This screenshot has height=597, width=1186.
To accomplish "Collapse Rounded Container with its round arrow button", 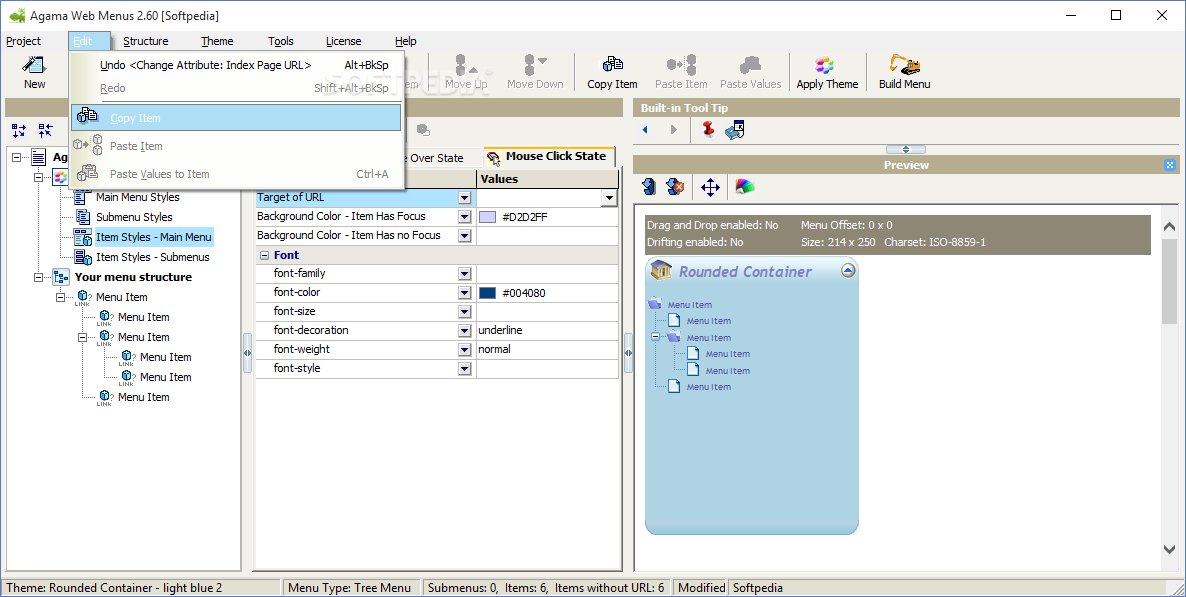I will 848,270.
